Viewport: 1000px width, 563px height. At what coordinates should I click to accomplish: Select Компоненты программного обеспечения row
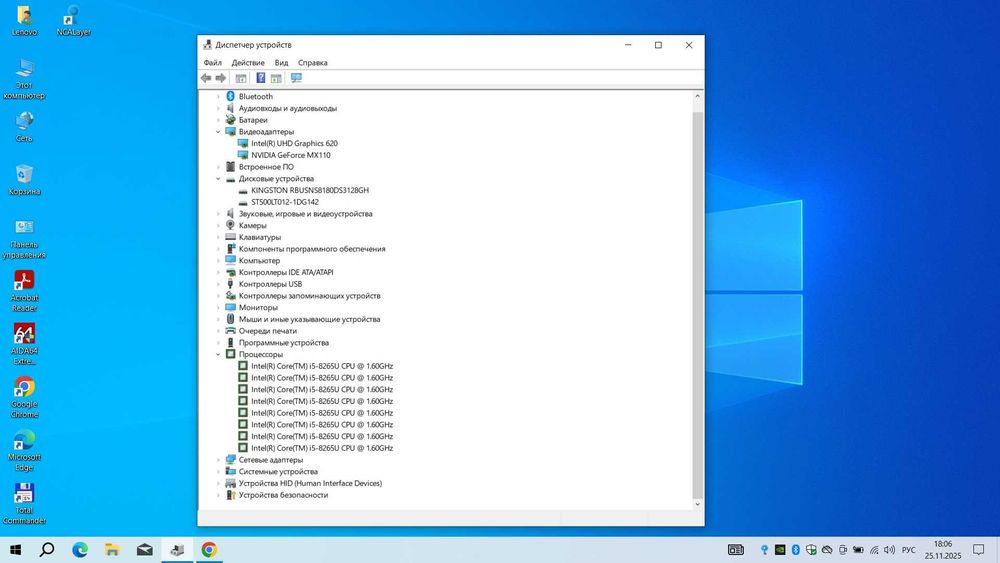tap(312, 249)
